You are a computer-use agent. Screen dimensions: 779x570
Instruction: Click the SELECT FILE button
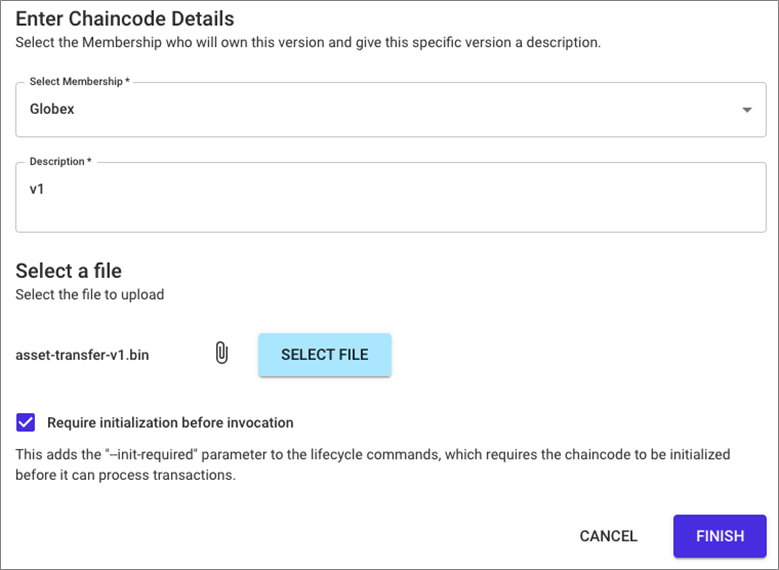click(x=325, y=355)
